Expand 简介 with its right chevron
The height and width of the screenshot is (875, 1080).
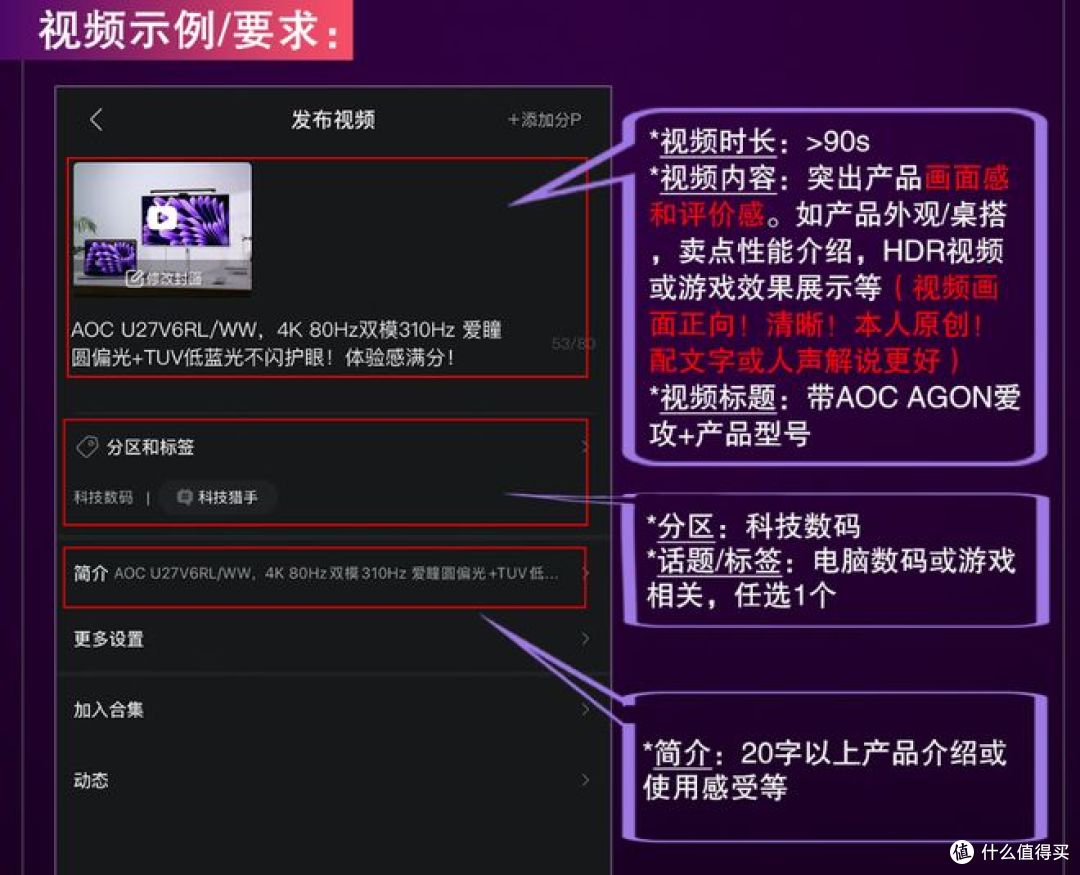[585, 573]
